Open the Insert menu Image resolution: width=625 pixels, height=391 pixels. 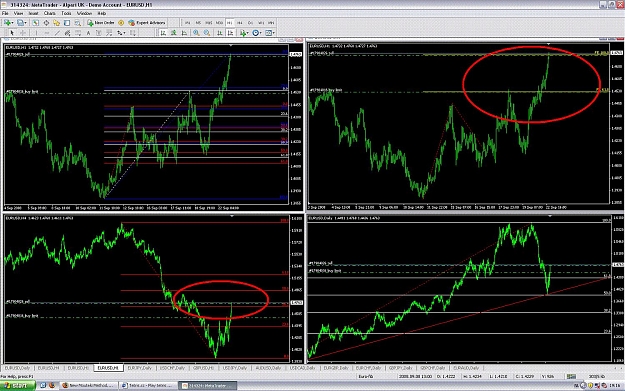pyautogui.click(x=33, y=13)
